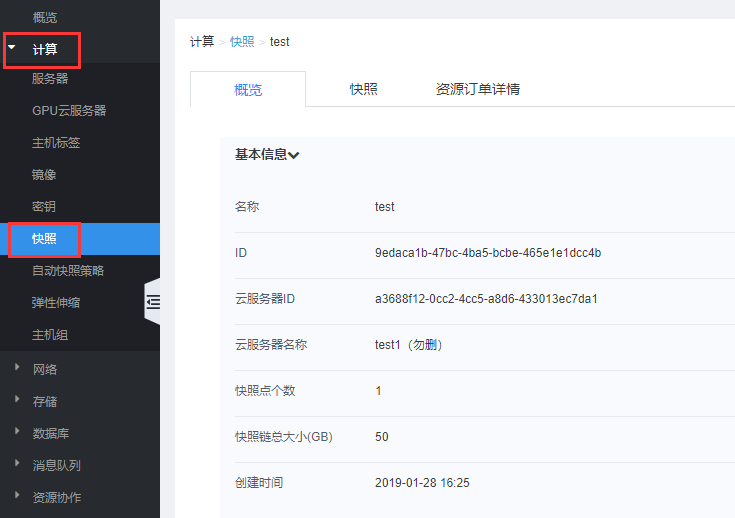The image size is (735, 518).
Task: Expand the 网络 menu section
Action: click(x=17, y=367)
